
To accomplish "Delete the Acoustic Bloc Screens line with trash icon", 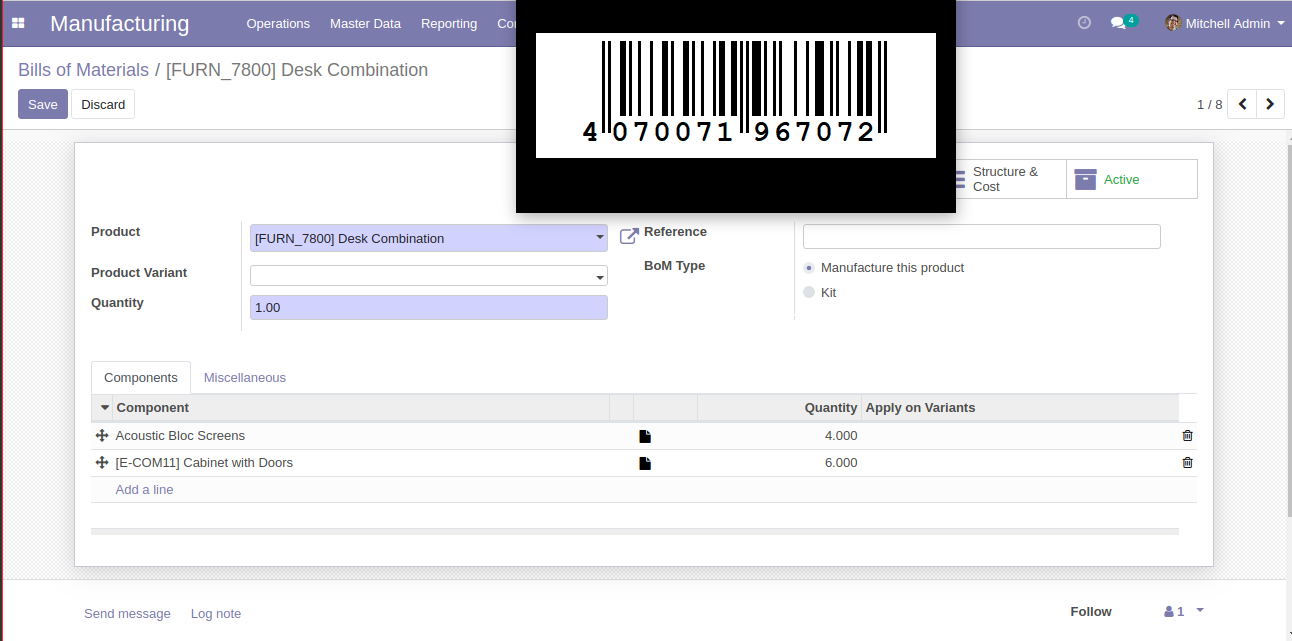I will point(1187,436).
